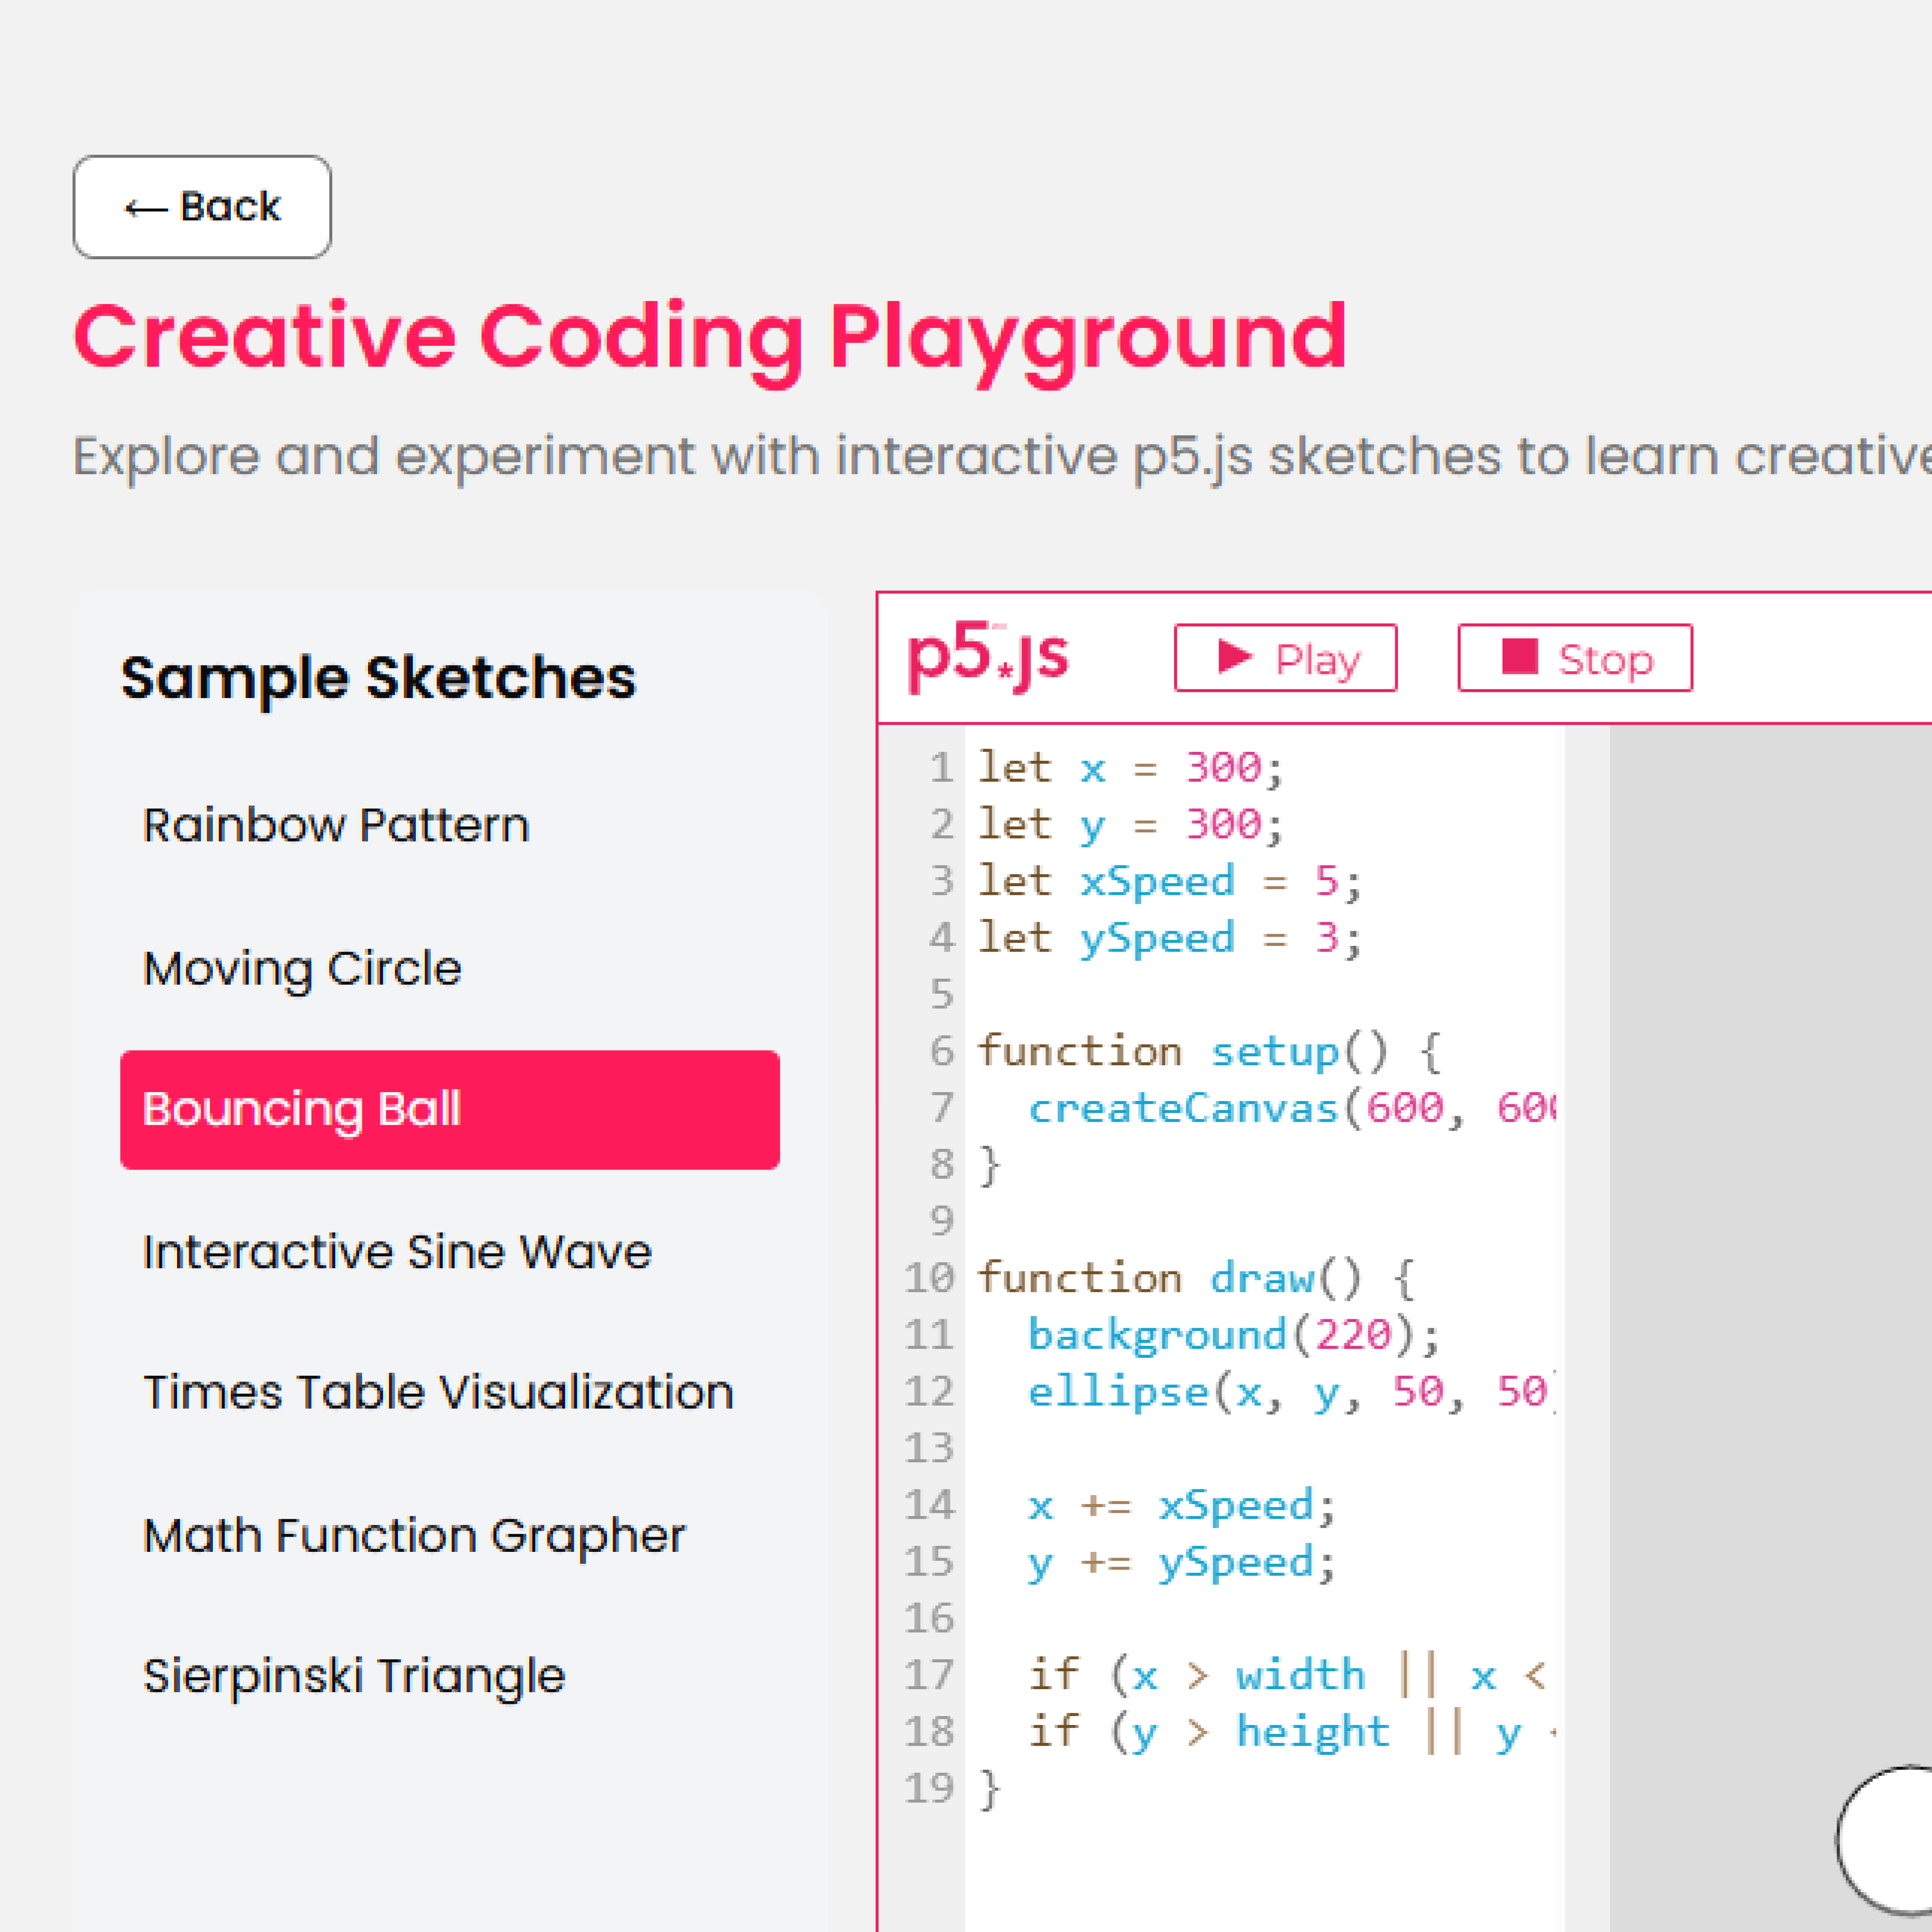Image resolution: width=1932 pixels, height=1932 pixels.
Task: Select the Math Function Grapher sketch
Action: (414, 1535)
